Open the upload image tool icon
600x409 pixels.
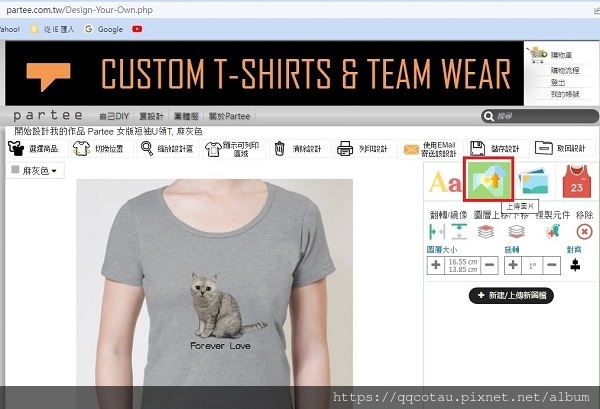488,179
